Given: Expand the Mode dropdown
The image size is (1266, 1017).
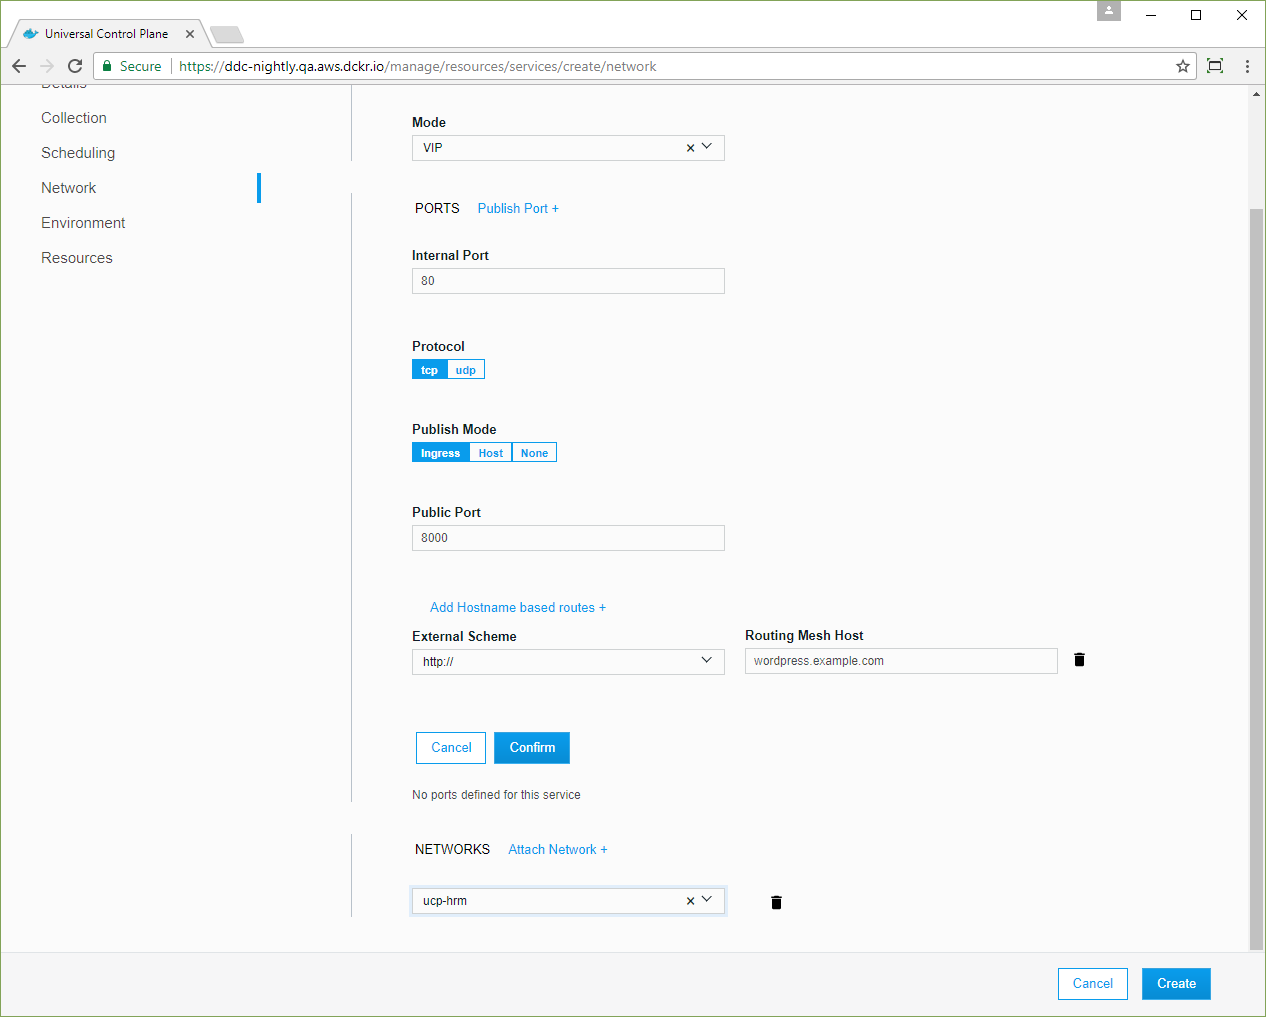Looking at the screenshot, I should [x=707, y=147].
